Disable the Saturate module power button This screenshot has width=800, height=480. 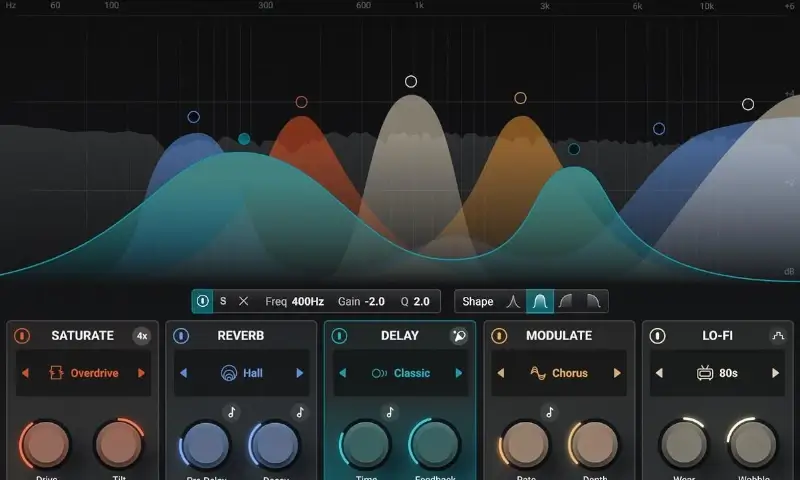(23, 336)
